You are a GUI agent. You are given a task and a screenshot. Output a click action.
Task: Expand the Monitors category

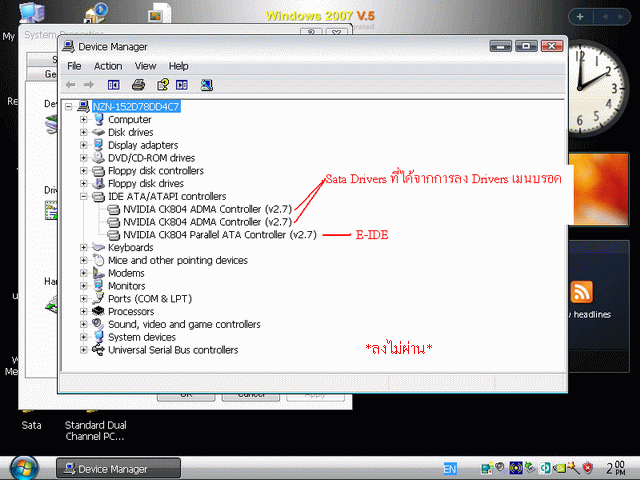(x=84, y=286)
